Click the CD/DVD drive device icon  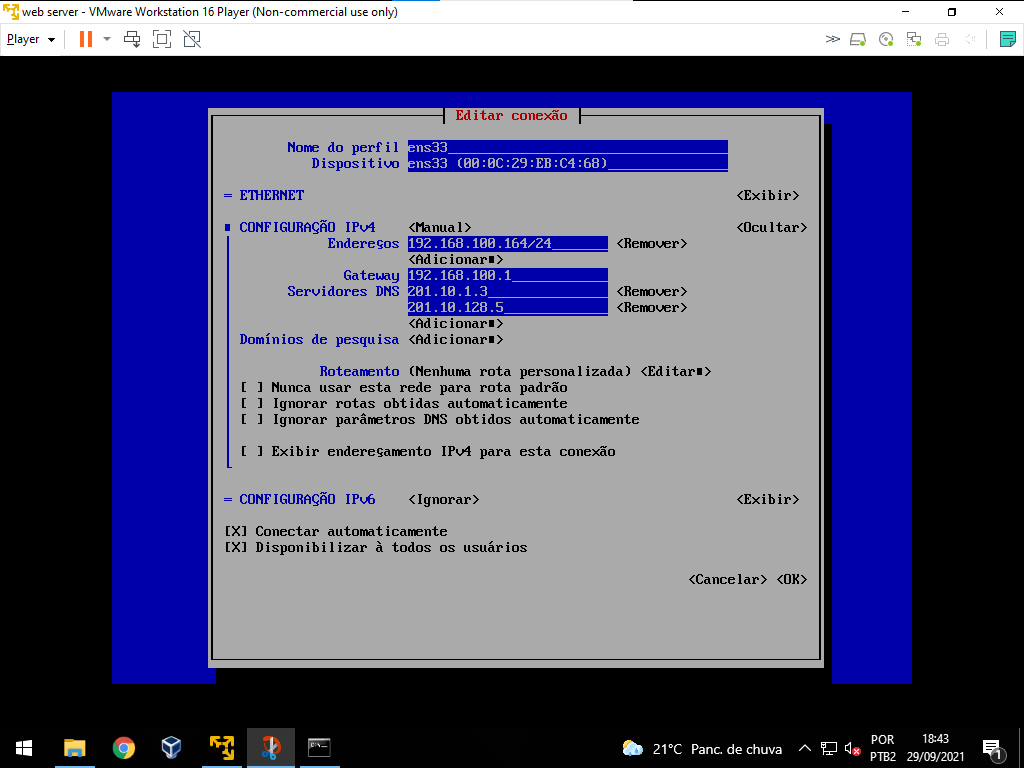[x=886, y=40]
